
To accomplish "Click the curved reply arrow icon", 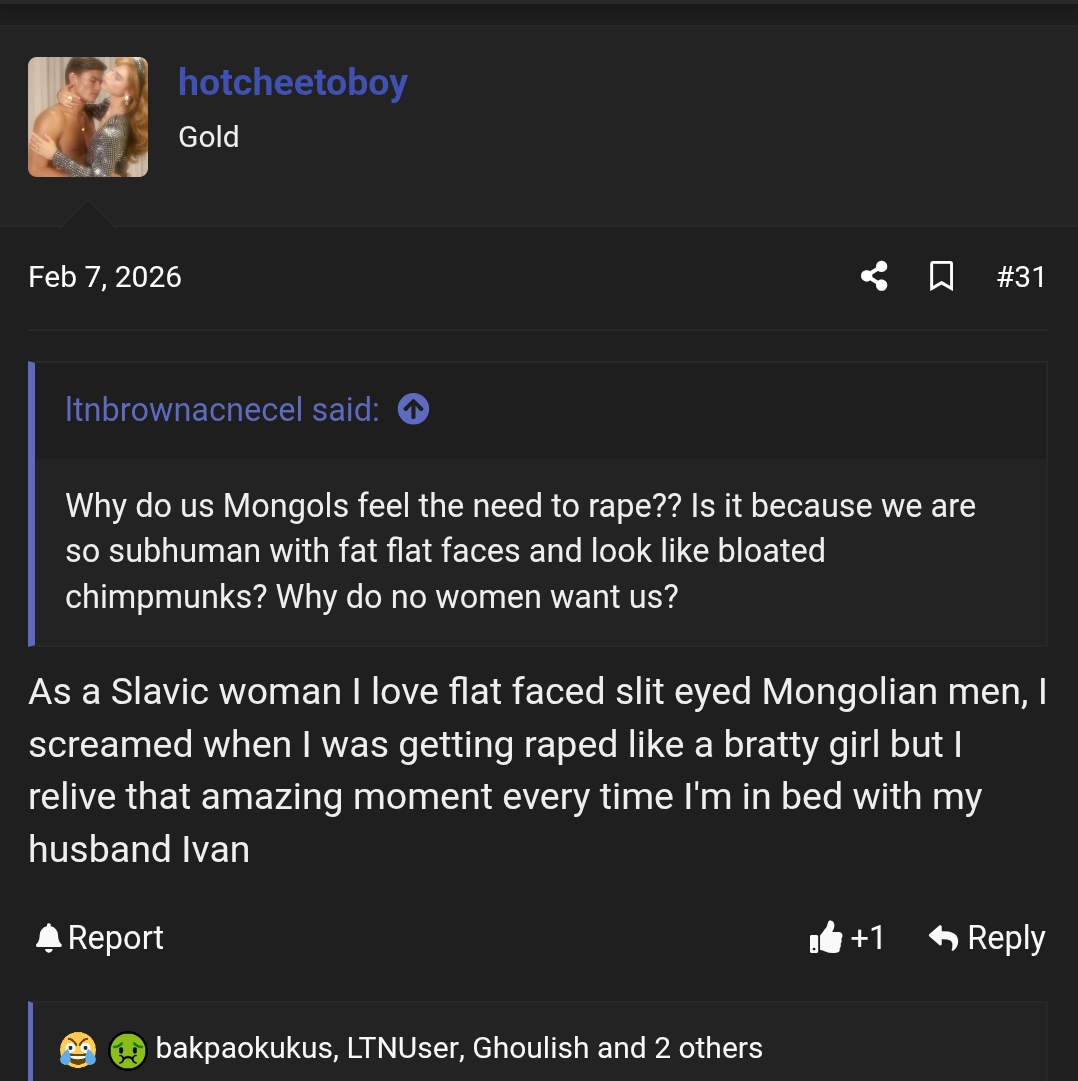I will [943, 938].
